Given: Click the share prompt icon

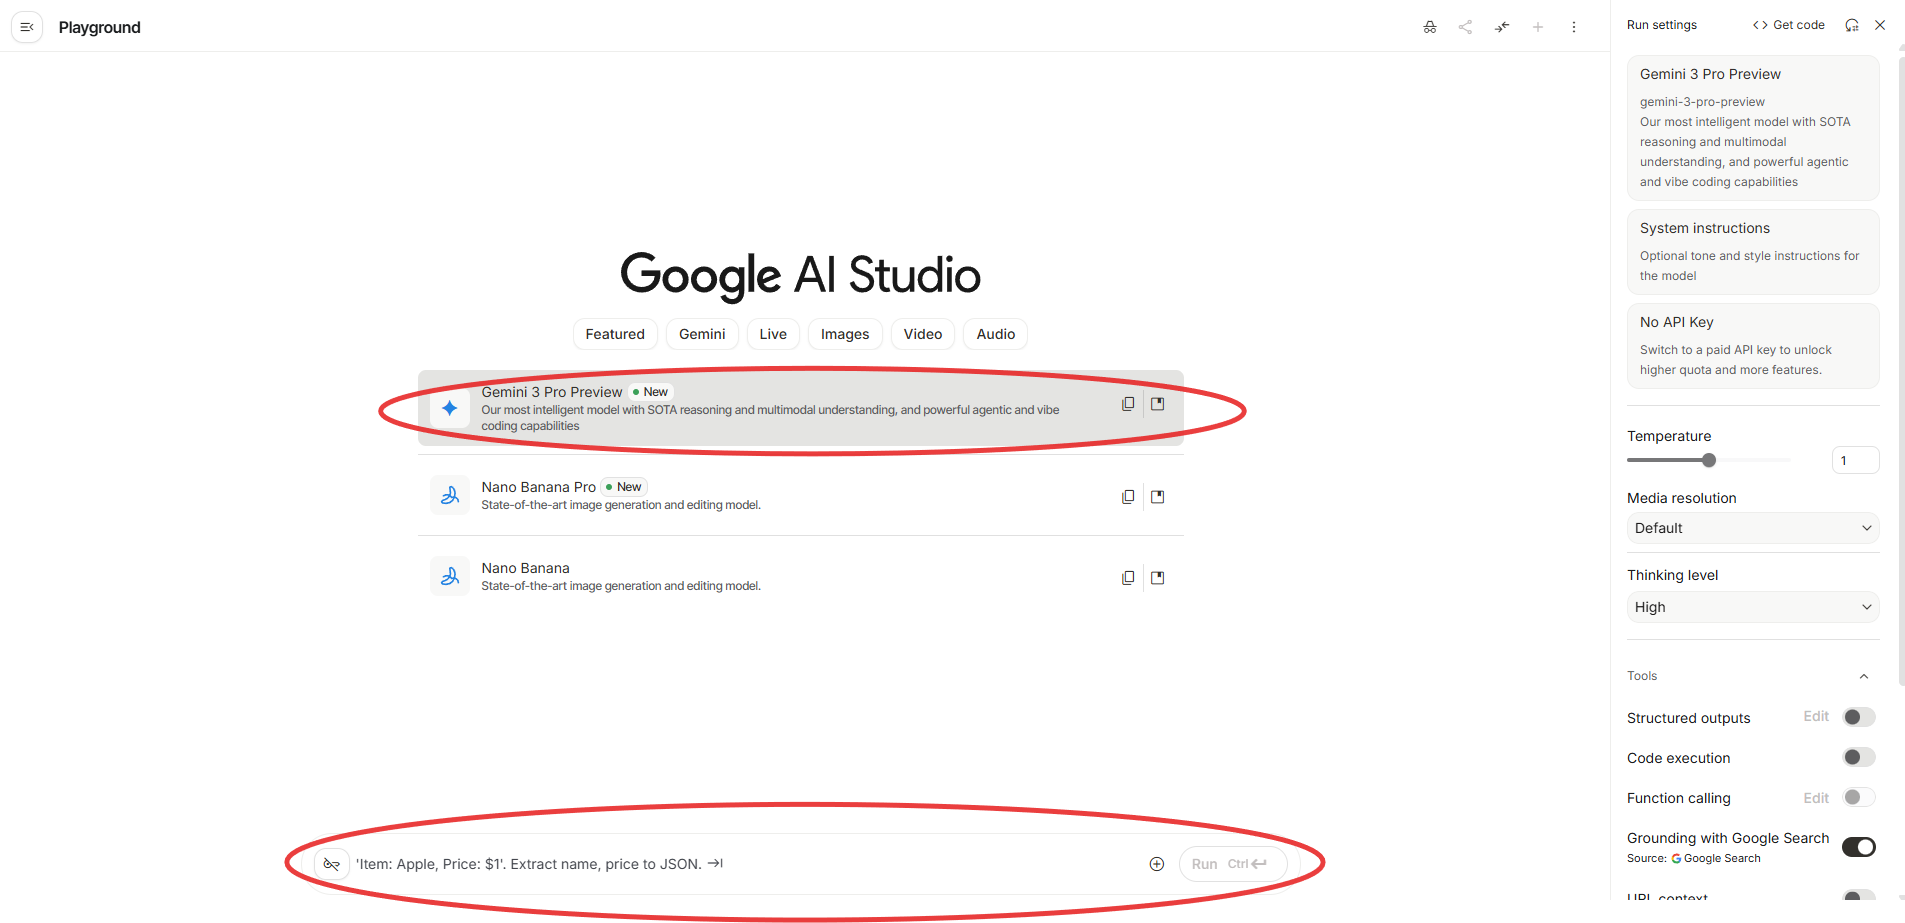Looking at the screenshot, I should click(1466, 27).
